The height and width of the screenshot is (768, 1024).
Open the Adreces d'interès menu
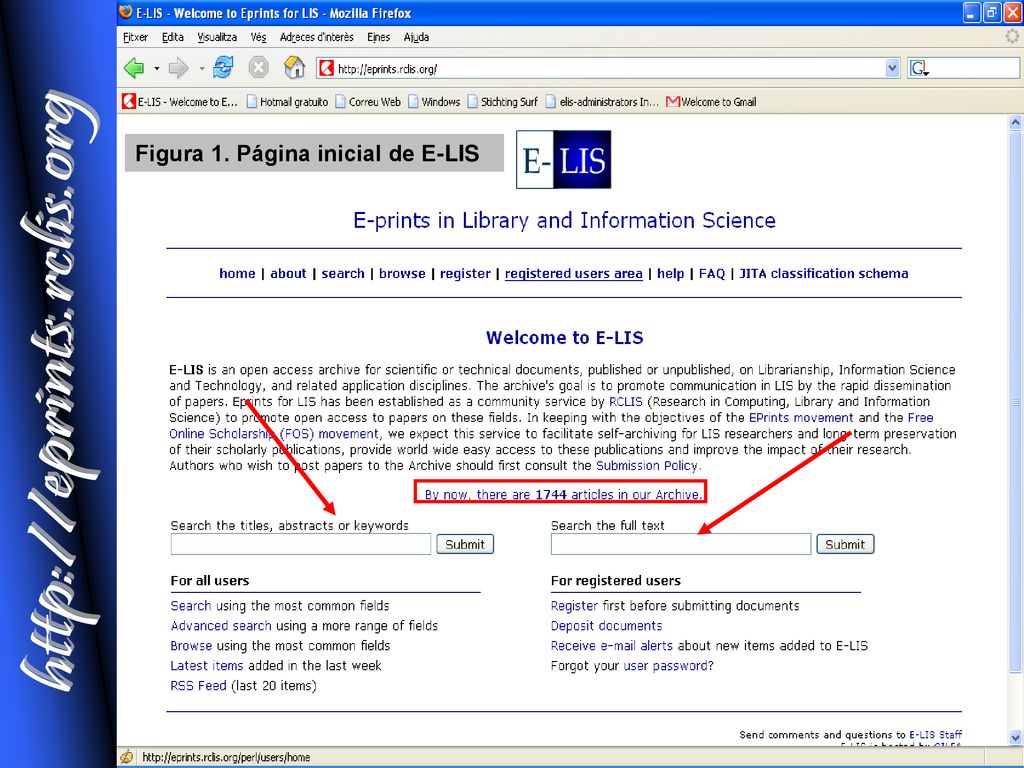coord(317,37)
